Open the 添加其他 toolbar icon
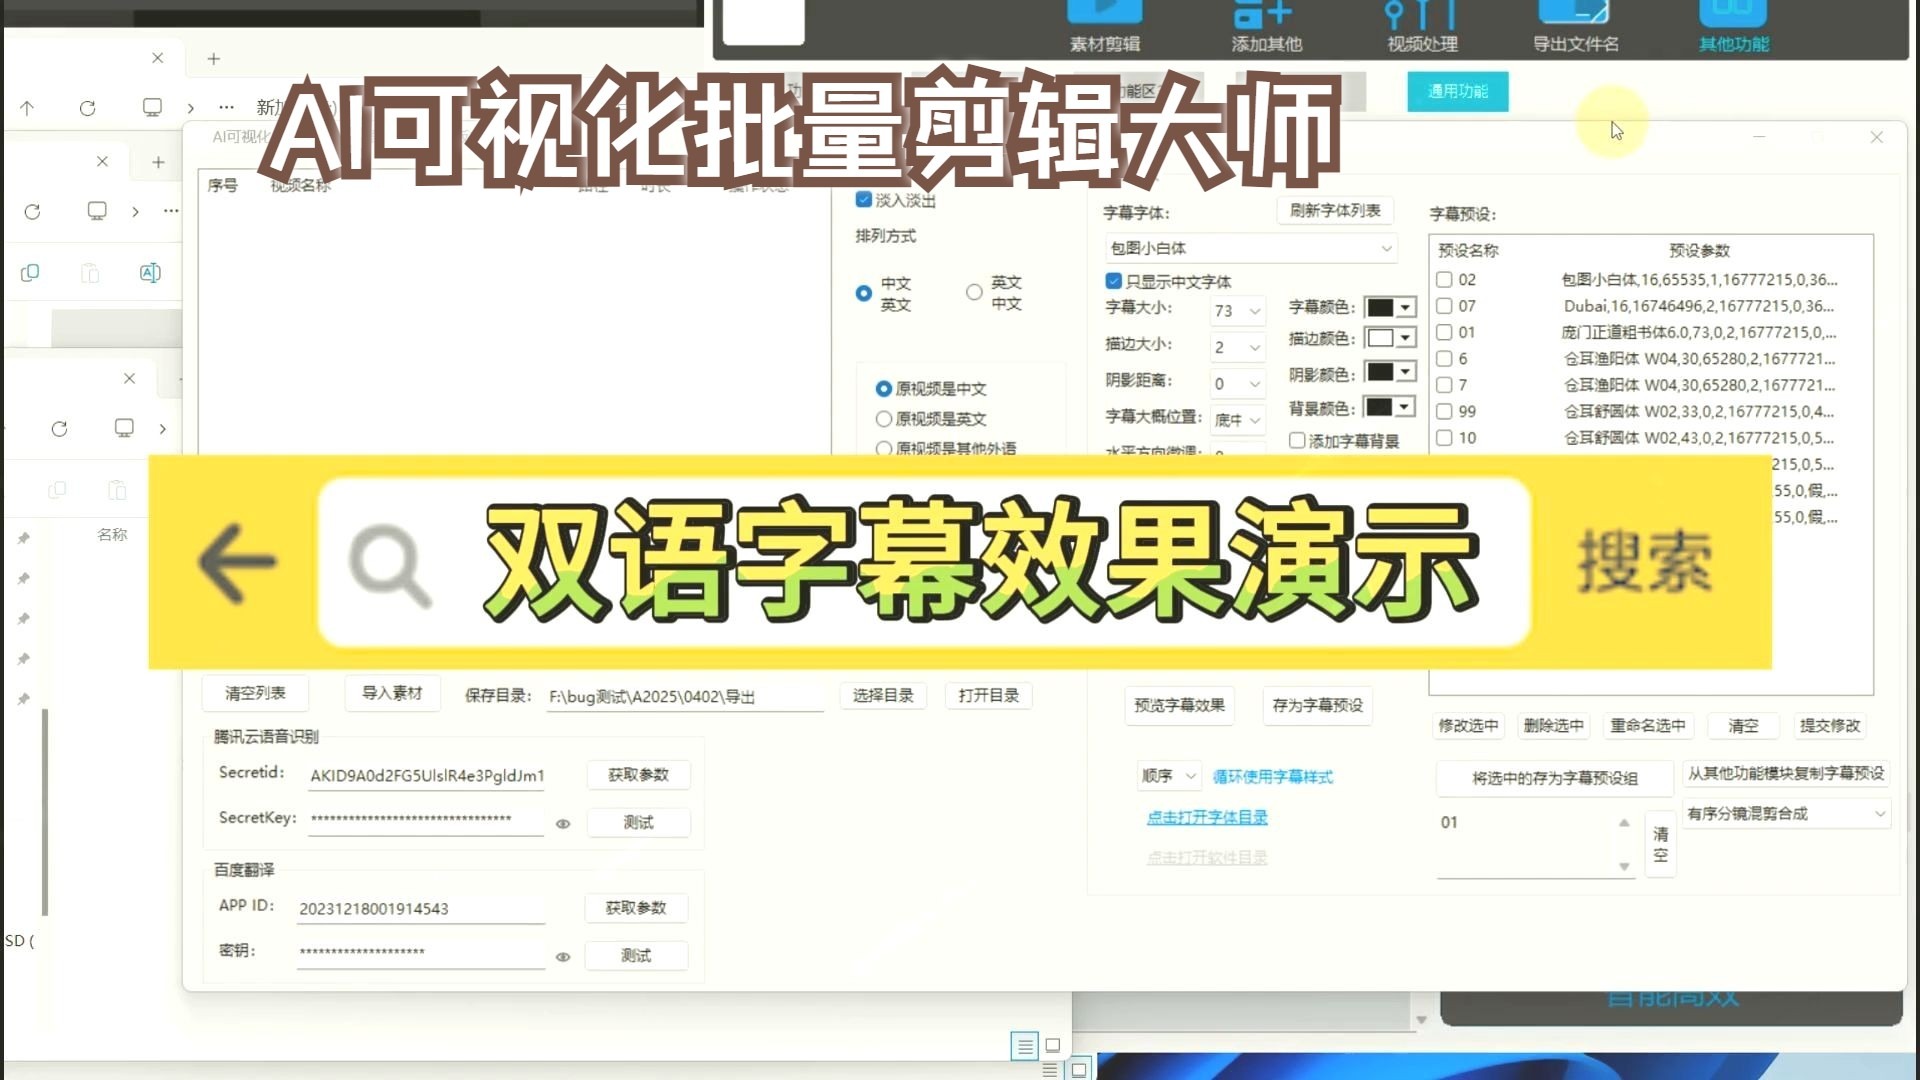The image size is (1920, 1080). 1266,27
